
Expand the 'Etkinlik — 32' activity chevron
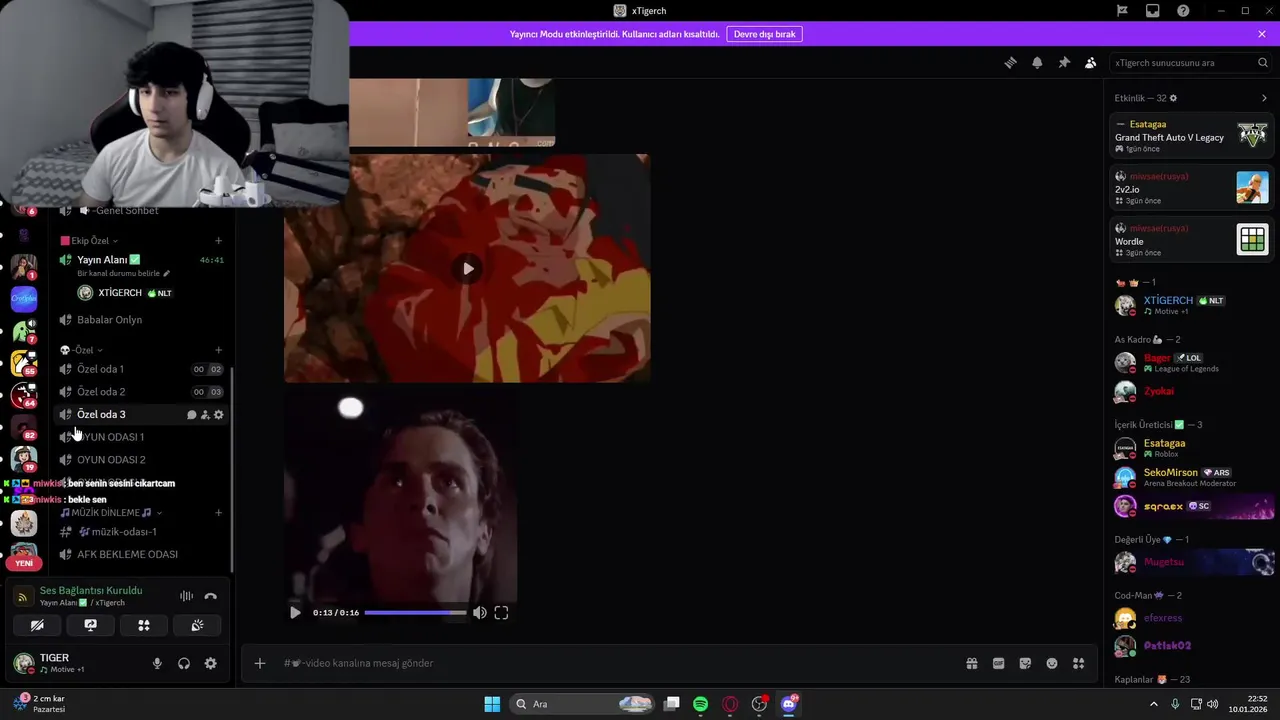pos(1264,98)
